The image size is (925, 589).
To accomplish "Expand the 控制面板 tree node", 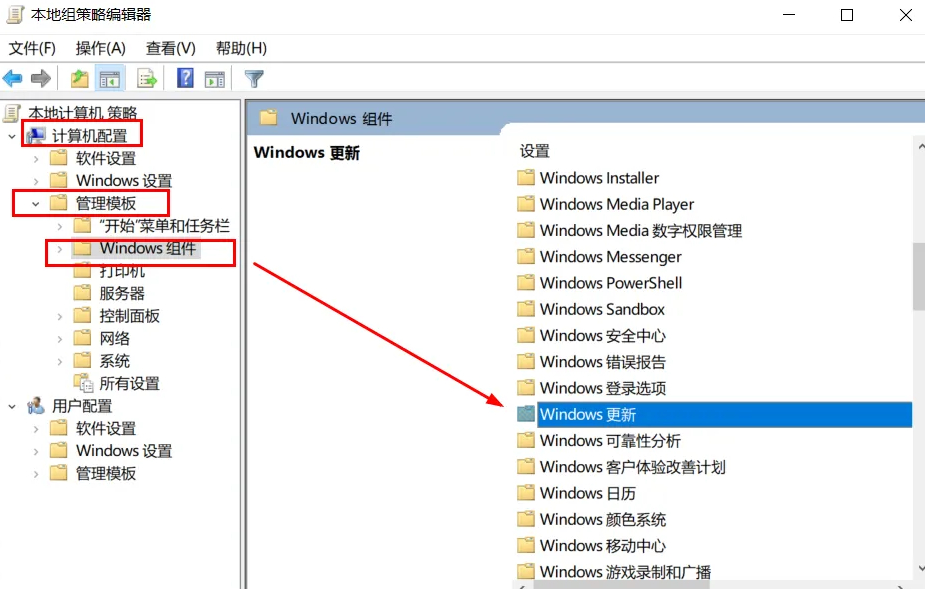I will (x=59, y=316).
